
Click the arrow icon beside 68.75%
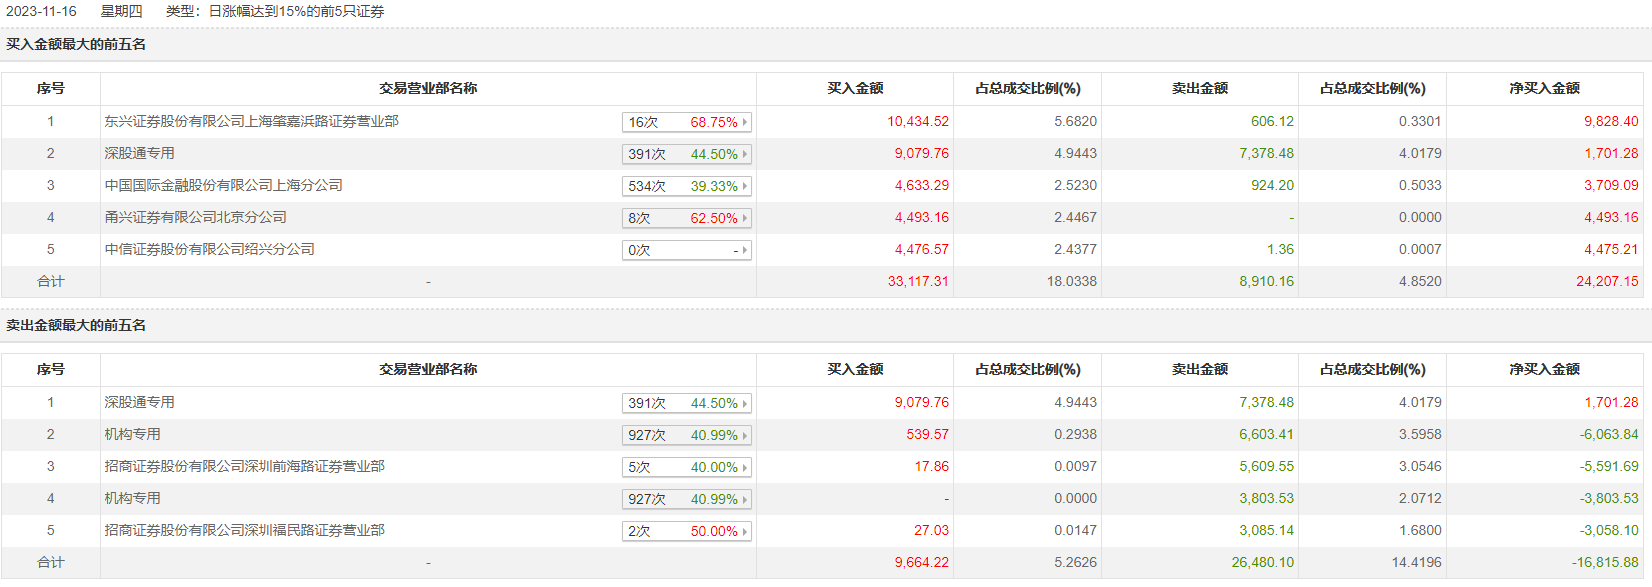[745, 122]
